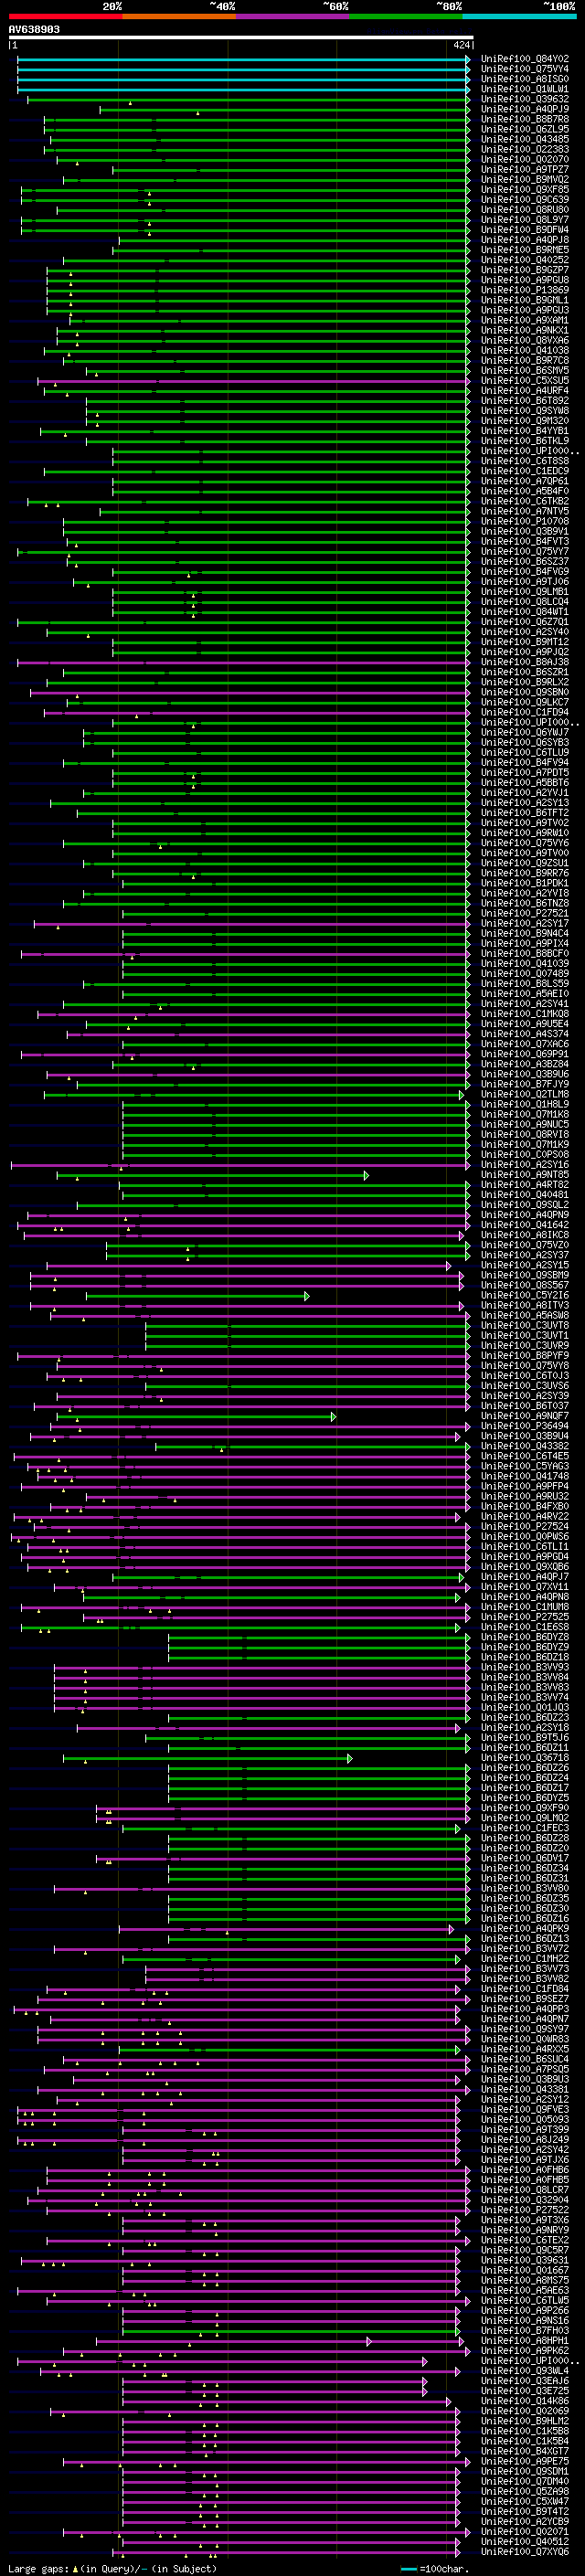Select the UniRef100_B3VV93 label
This screenshot has height=2576, width=585.
point(525,1667)
